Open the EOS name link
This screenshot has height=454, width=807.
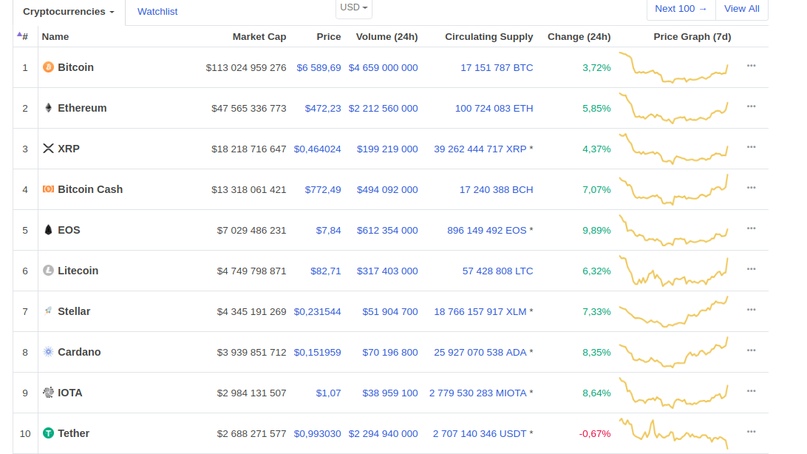coord(69,230)
